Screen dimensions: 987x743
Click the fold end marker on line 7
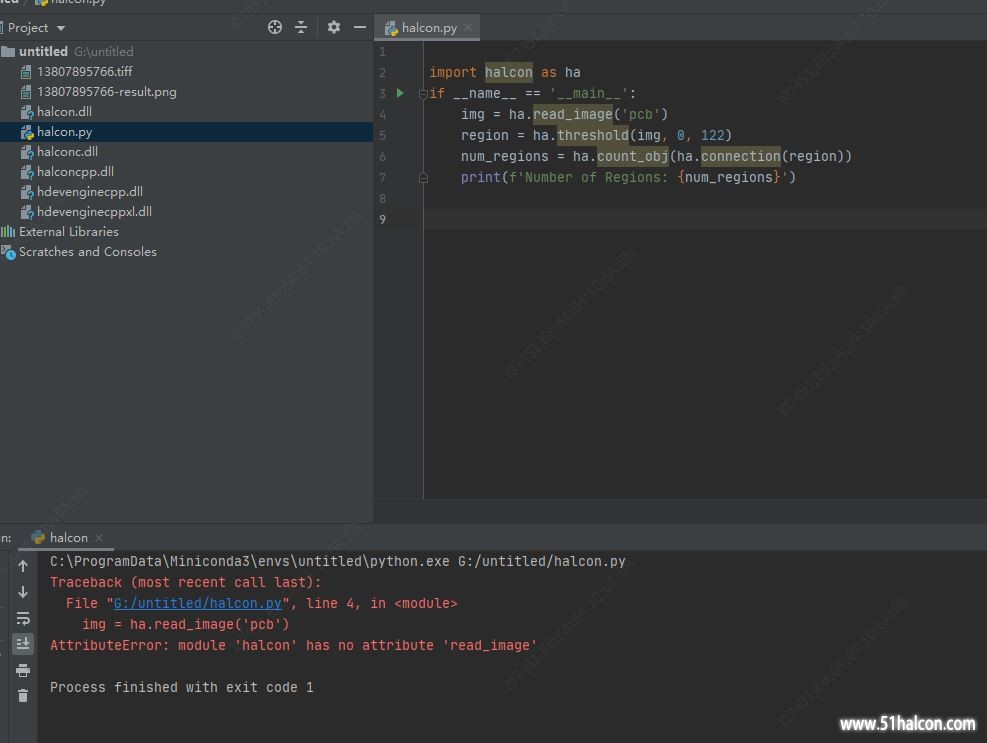pyautogui.click(x=423, y=178)
